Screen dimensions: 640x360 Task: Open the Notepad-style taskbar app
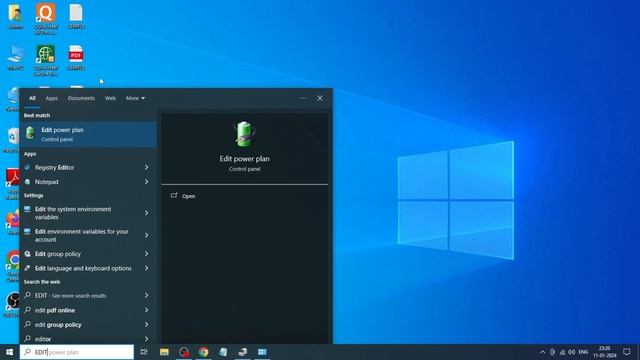[223, 352]
